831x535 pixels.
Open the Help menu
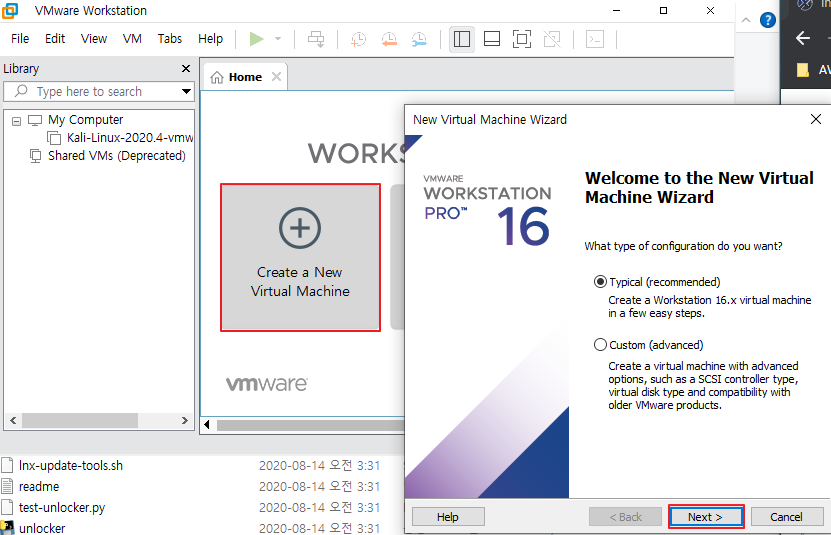210,39
